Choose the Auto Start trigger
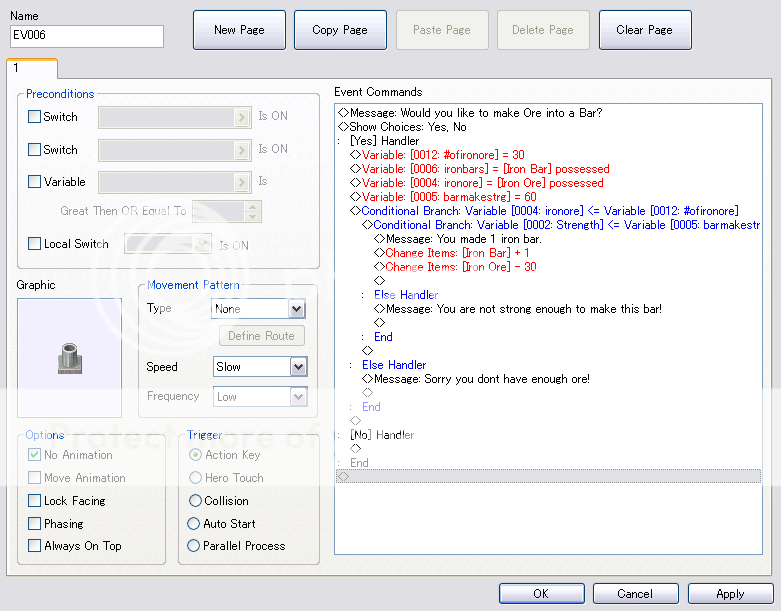 [194, 524]
